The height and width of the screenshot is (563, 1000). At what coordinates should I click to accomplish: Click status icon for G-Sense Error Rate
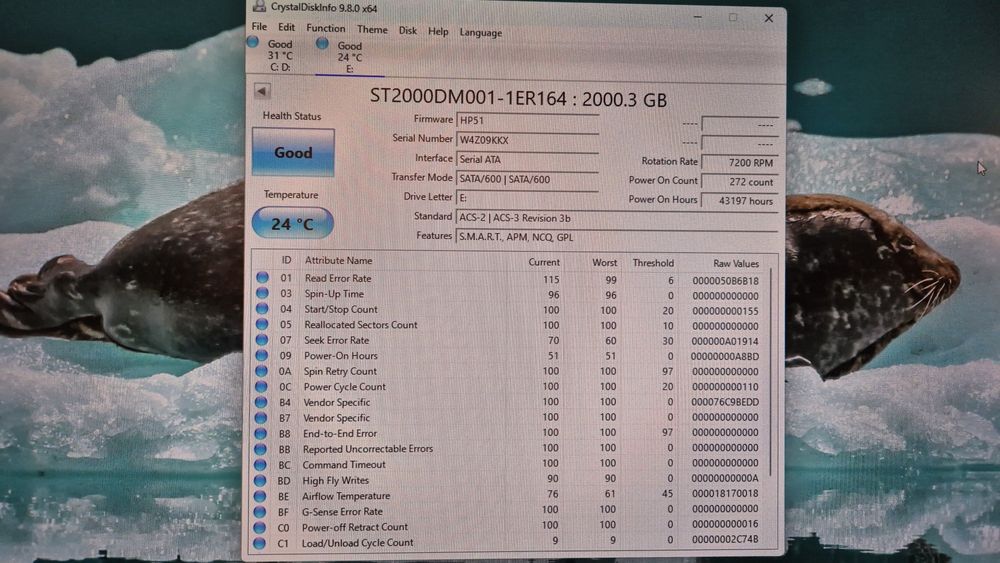(260, 511)
